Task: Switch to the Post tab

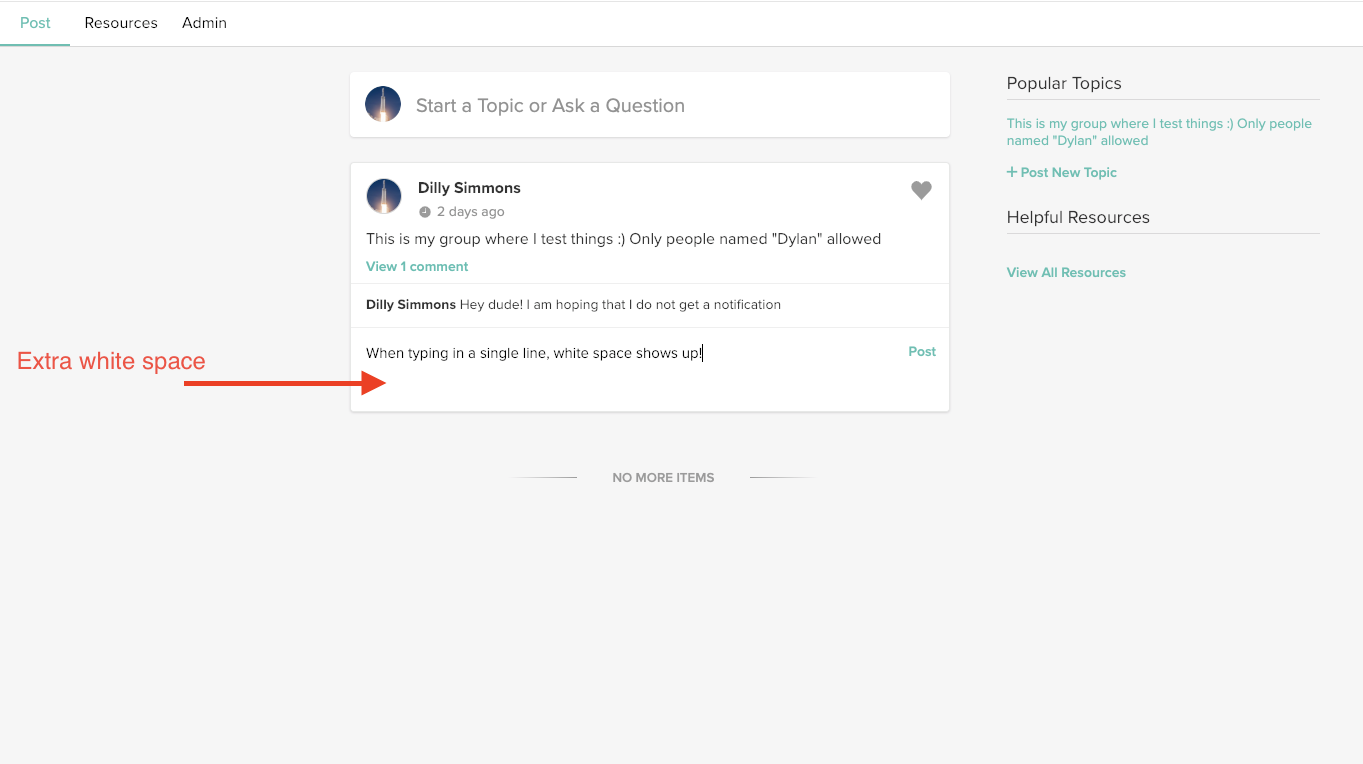Action: [x=35, y=23]
